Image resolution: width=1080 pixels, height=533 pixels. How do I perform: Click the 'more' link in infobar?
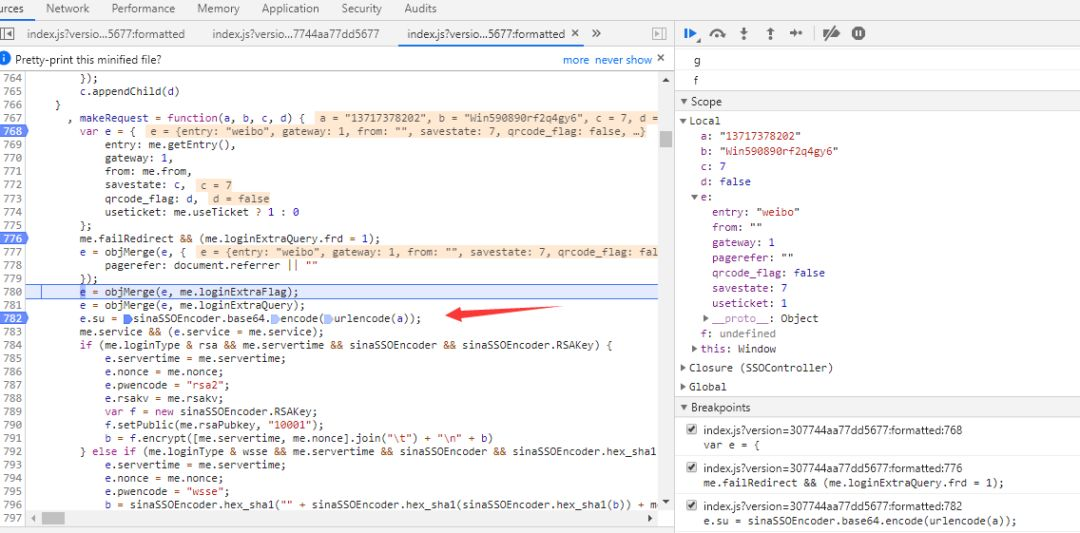[x=576, y=60]
